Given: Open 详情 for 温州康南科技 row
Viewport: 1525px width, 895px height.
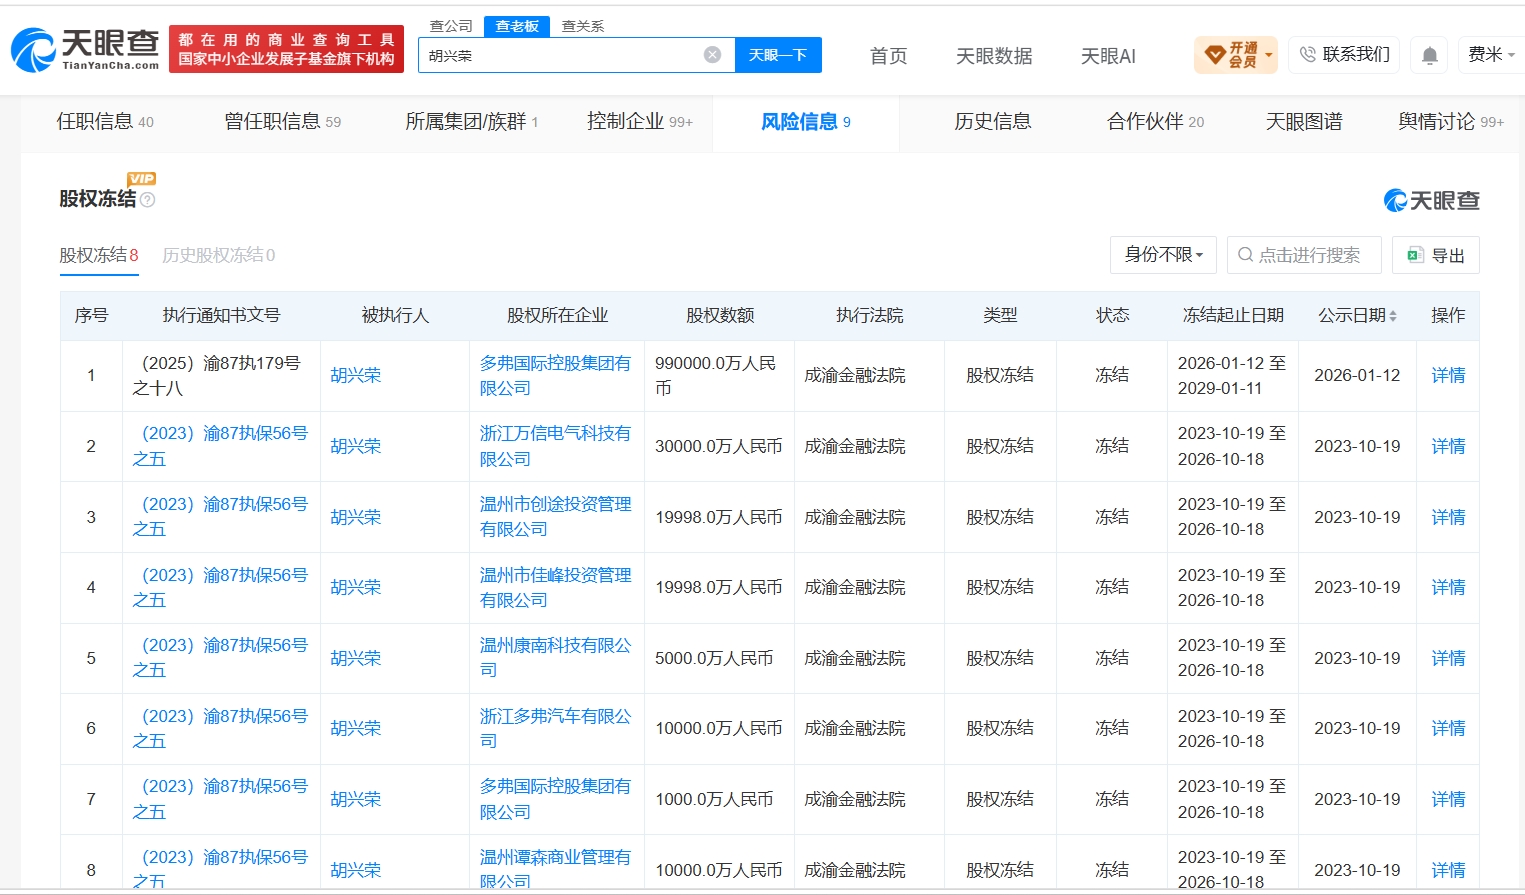Looking at the screenshot, I should pyautogui.click(x=1448, y=658).
